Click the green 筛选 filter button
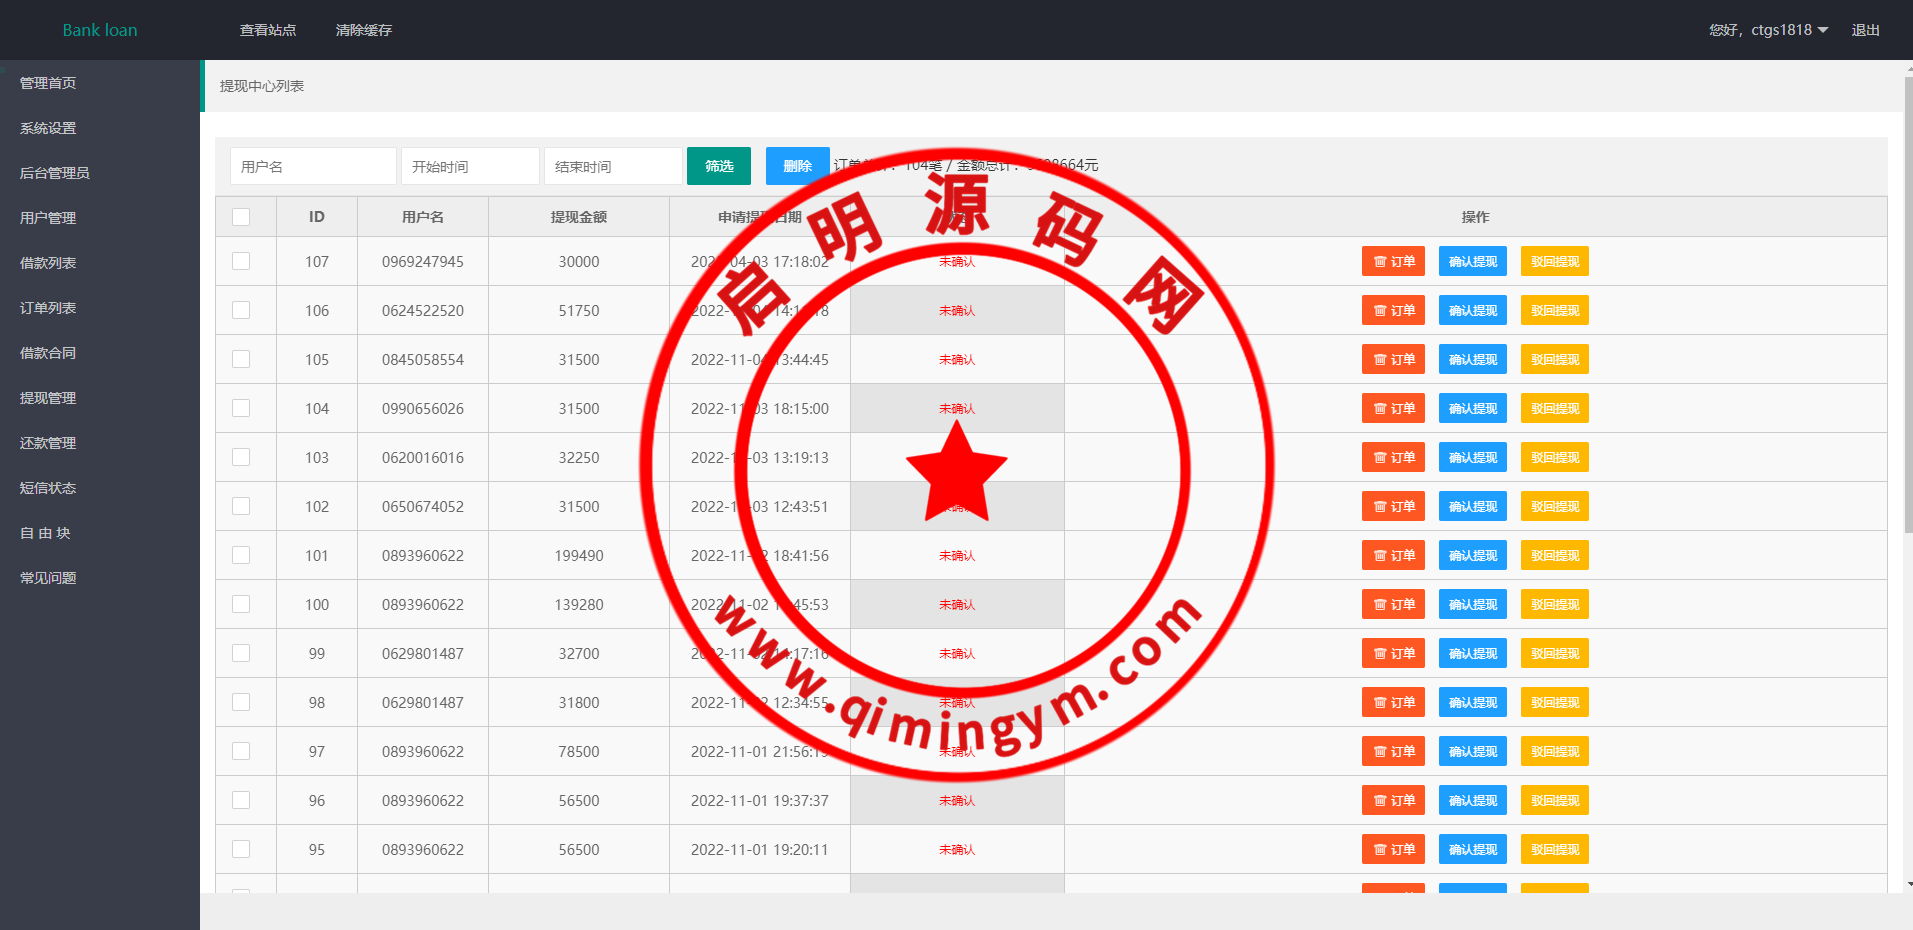 click(x=718, y=166)
